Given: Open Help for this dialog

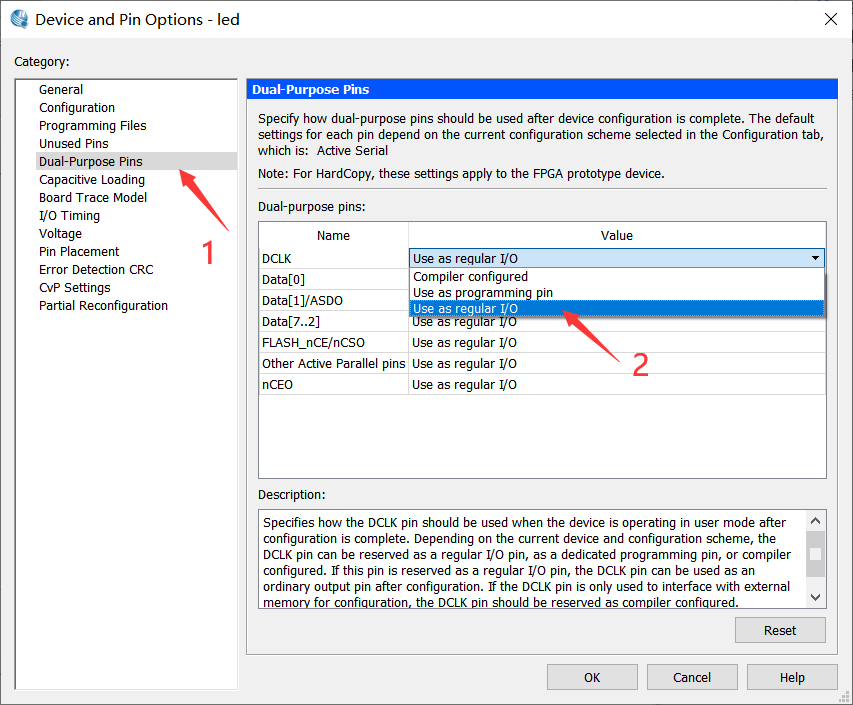Looking at the screenshot, I should 792,677.
